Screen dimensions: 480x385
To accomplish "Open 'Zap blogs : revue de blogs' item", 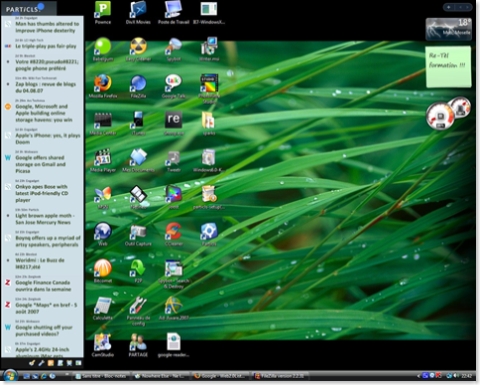I will [46, 87].
